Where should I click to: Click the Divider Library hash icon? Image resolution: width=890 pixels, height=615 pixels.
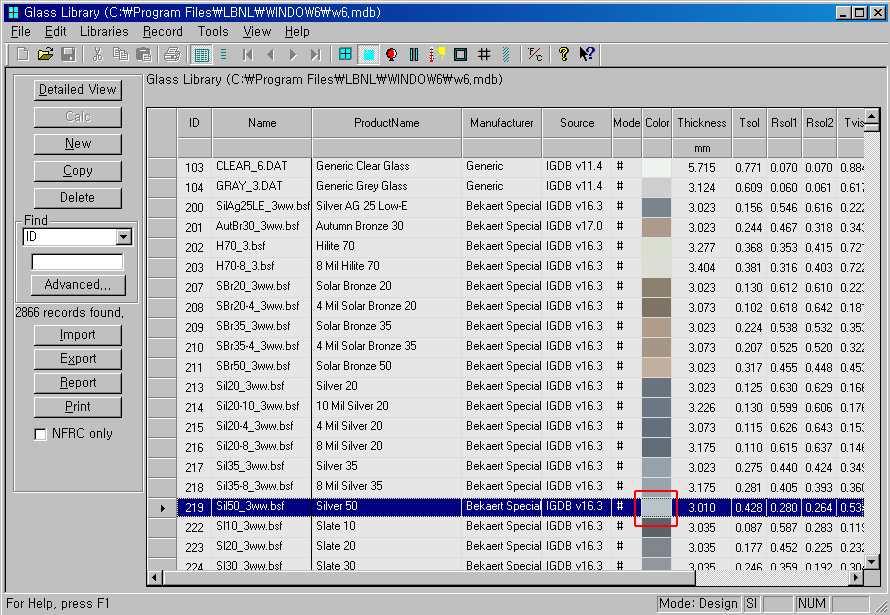(x=484, y=54)
